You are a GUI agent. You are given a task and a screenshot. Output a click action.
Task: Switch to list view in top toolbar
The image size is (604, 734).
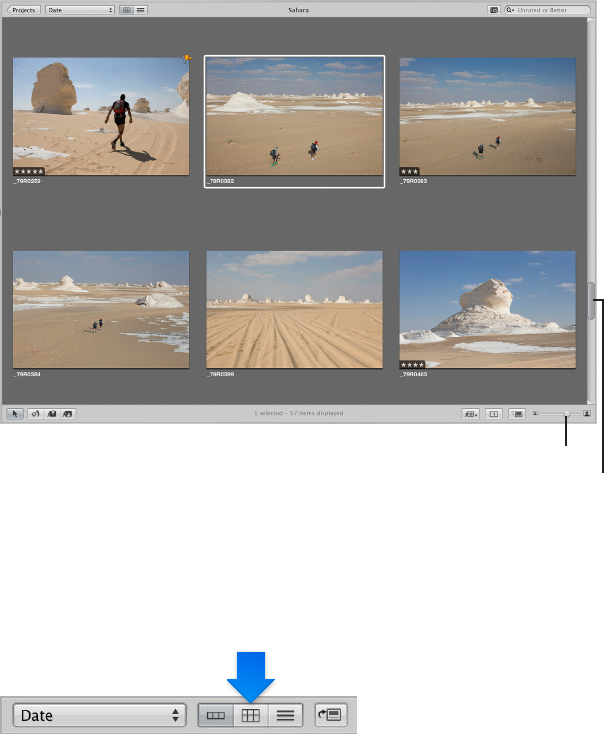pos(140,10)
